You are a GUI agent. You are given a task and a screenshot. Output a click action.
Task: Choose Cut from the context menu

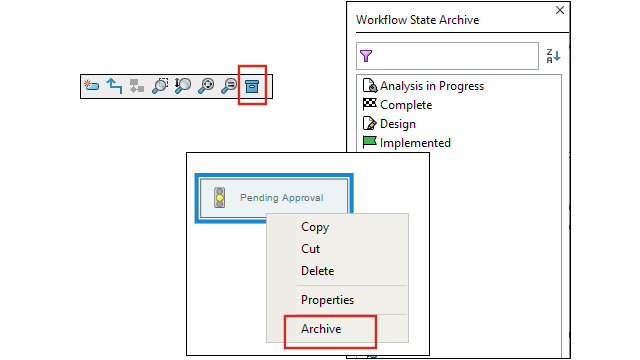coord(310,249)
